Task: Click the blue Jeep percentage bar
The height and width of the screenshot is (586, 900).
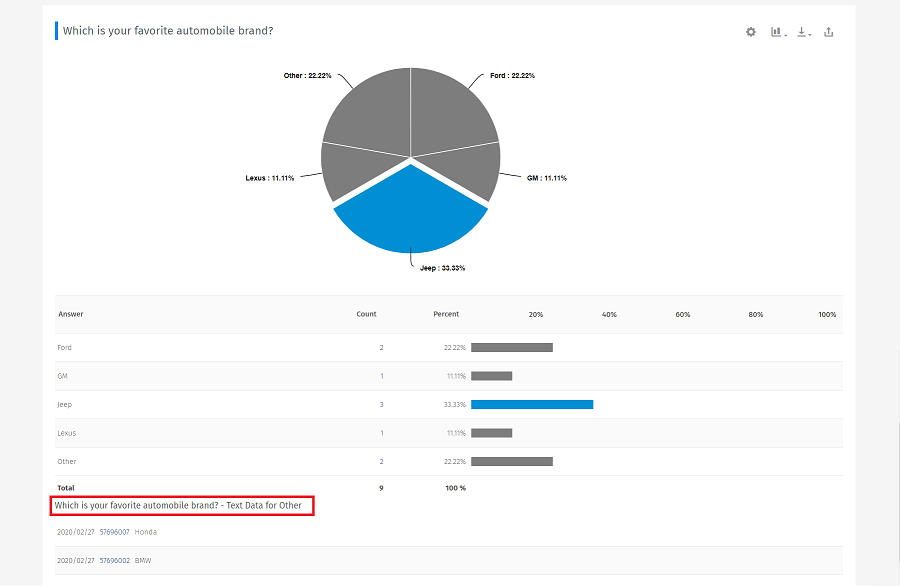Action: coord(533,404)
